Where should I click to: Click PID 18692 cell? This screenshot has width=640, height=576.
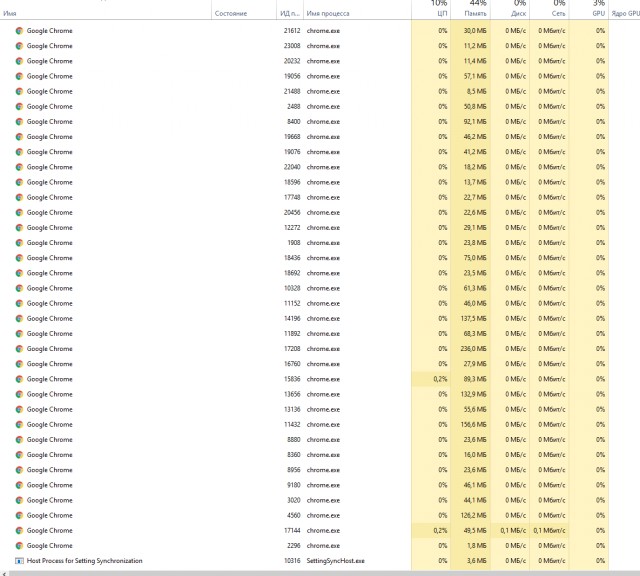point(292,273)
